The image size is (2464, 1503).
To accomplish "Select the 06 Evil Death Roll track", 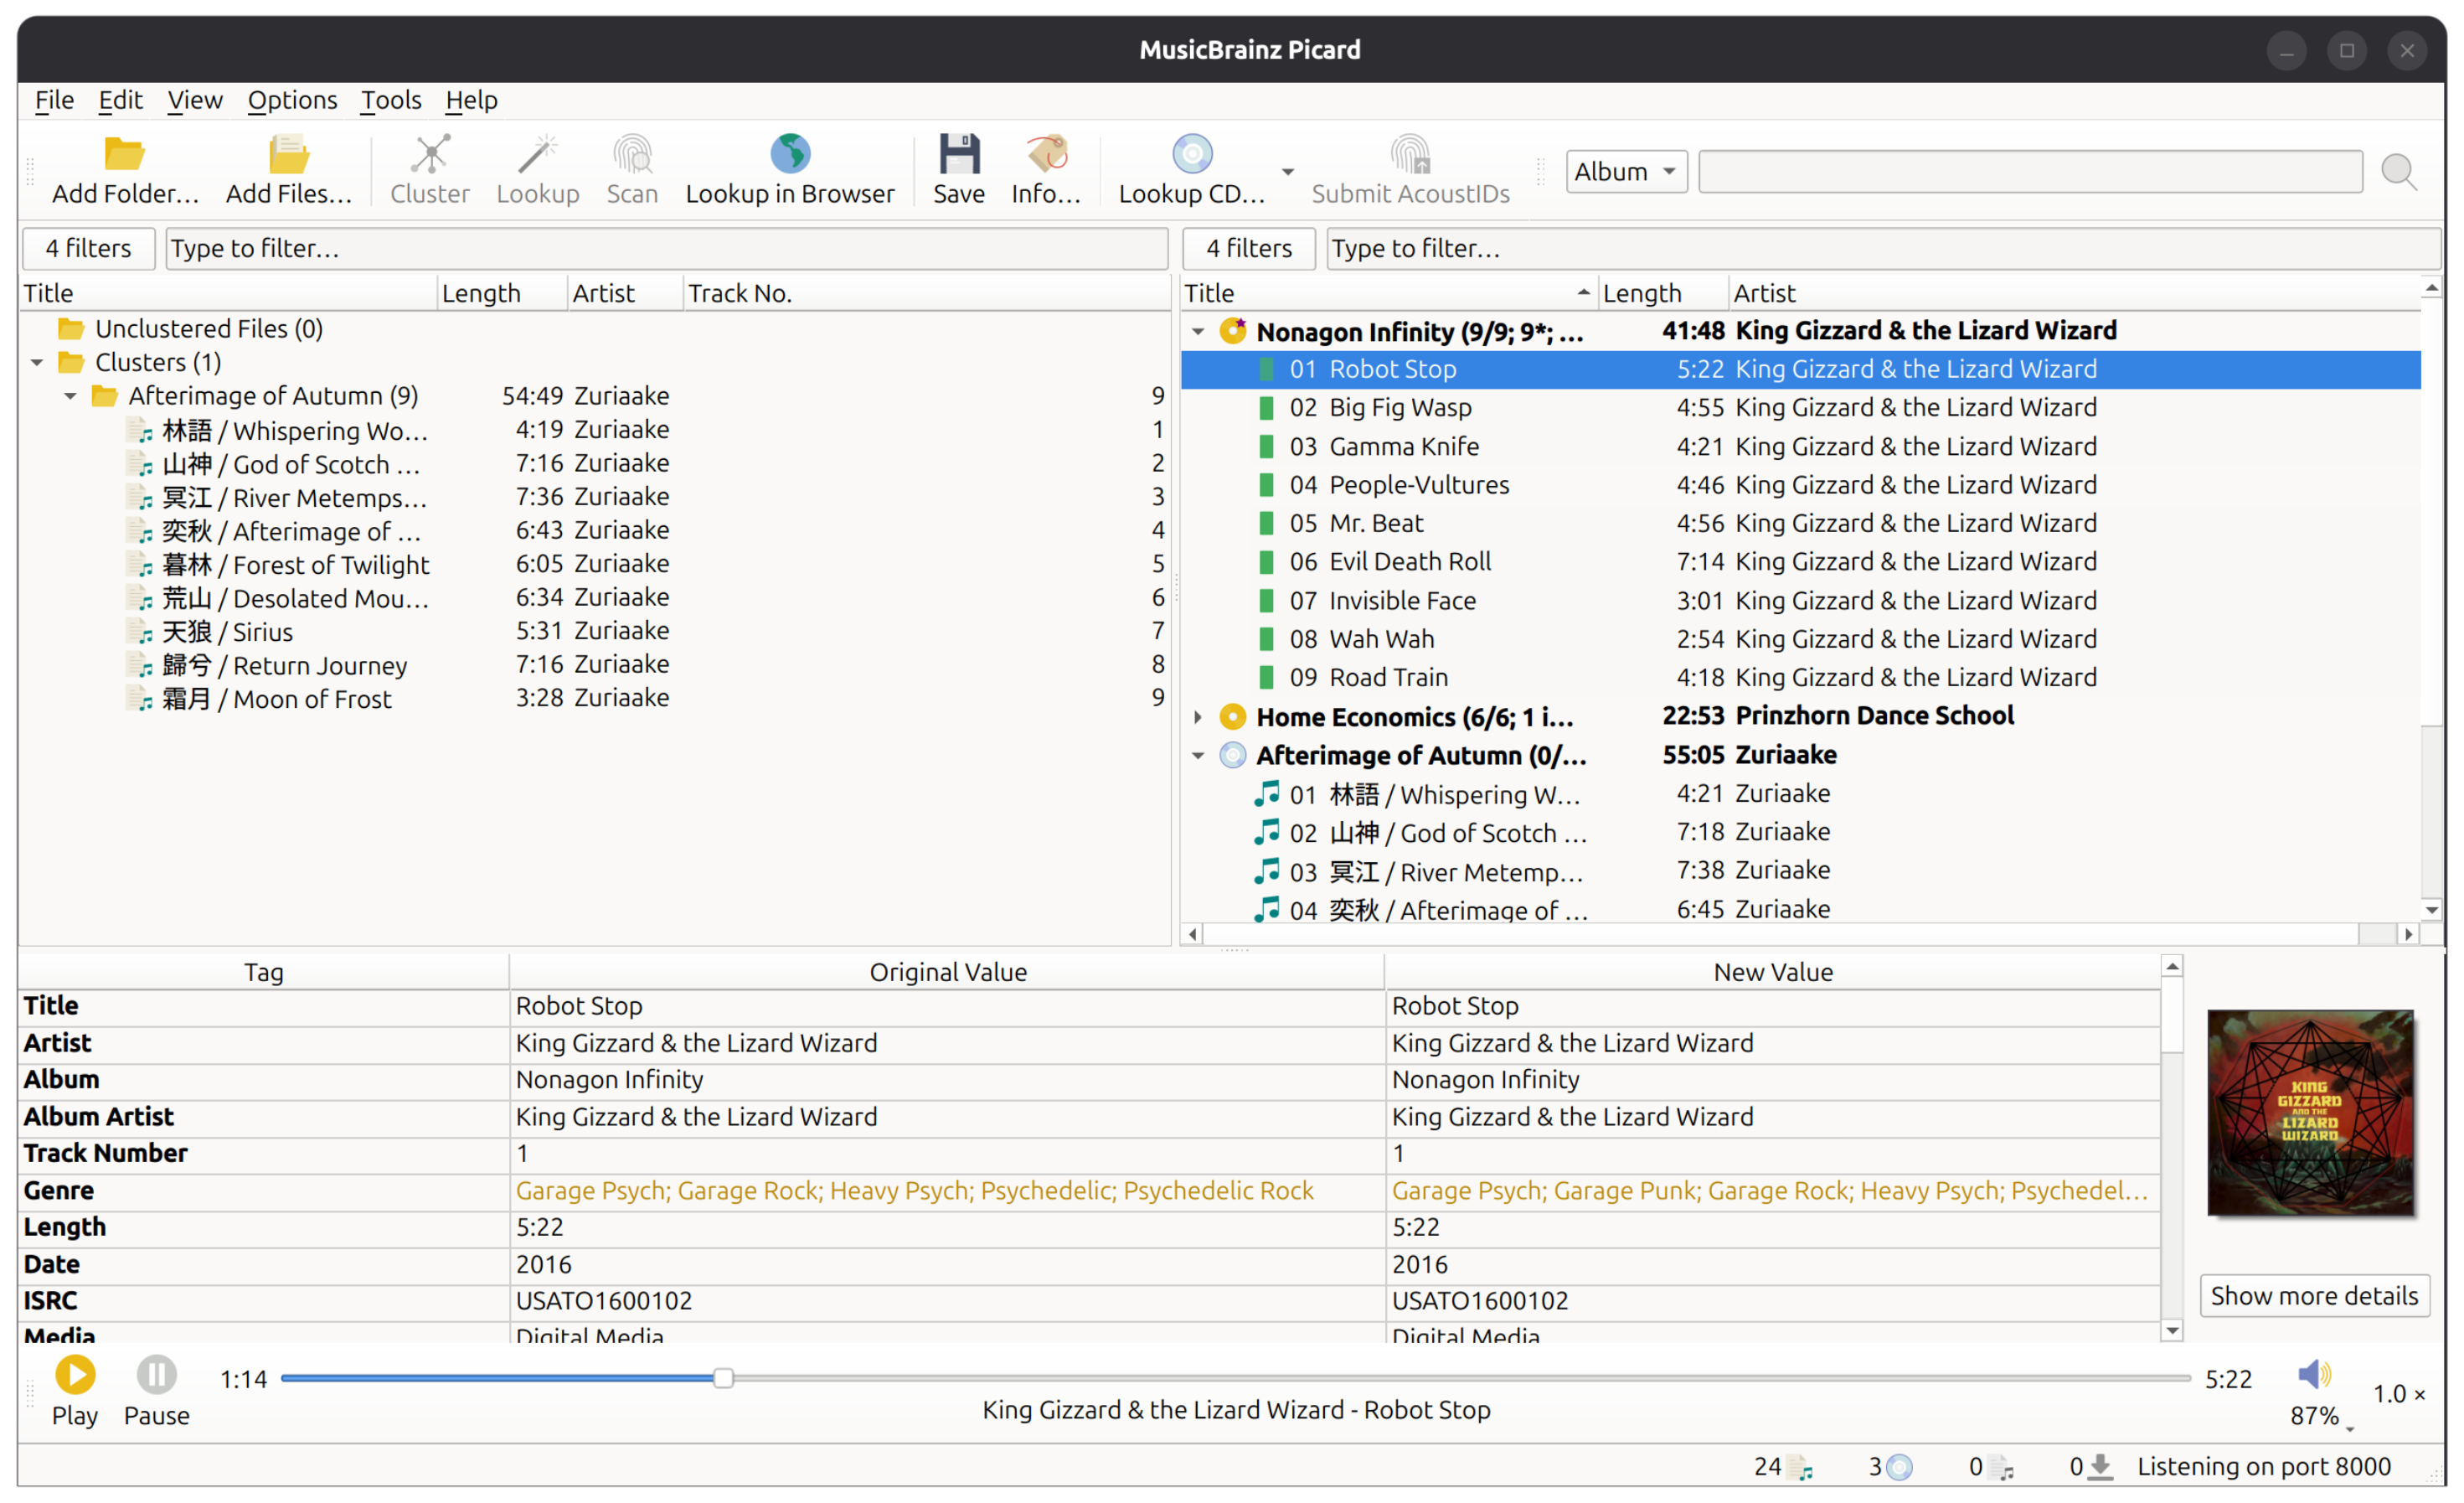I will [1799, 562].
